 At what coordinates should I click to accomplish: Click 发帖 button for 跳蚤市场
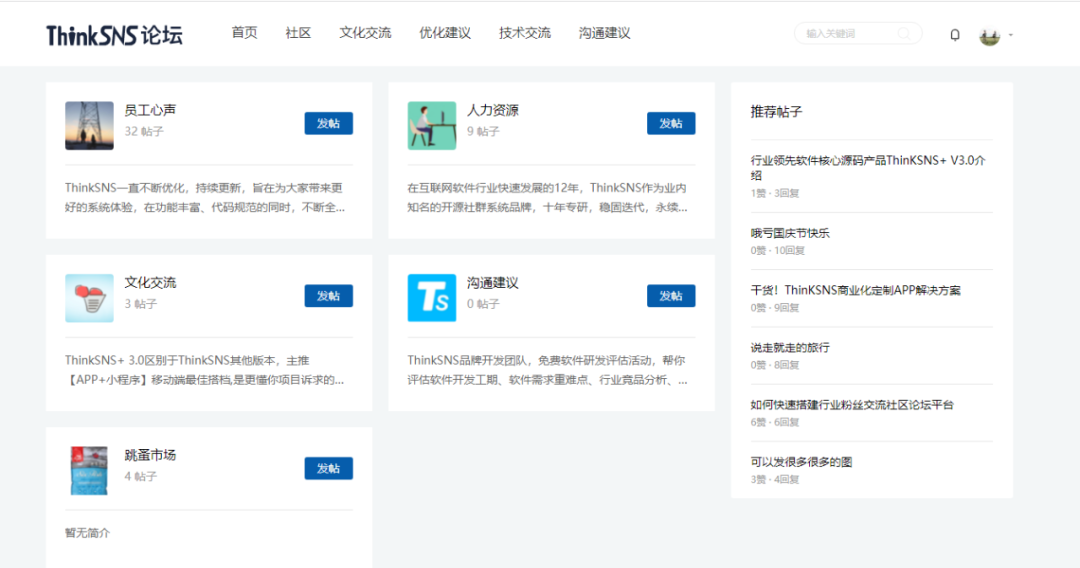coord(329,469)
